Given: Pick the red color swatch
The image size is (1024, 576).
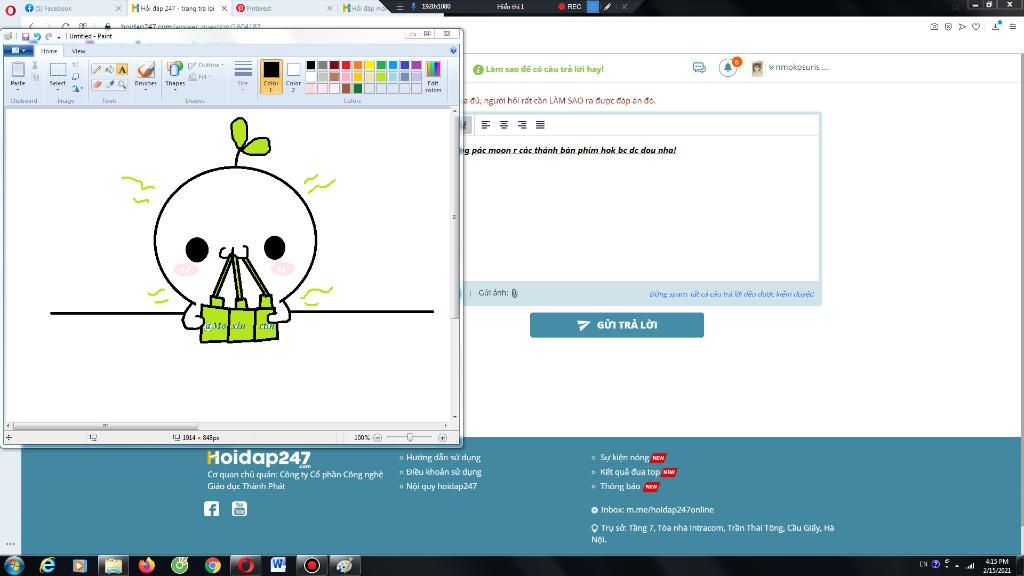Looking at the screenshot, I should point(346,65).
